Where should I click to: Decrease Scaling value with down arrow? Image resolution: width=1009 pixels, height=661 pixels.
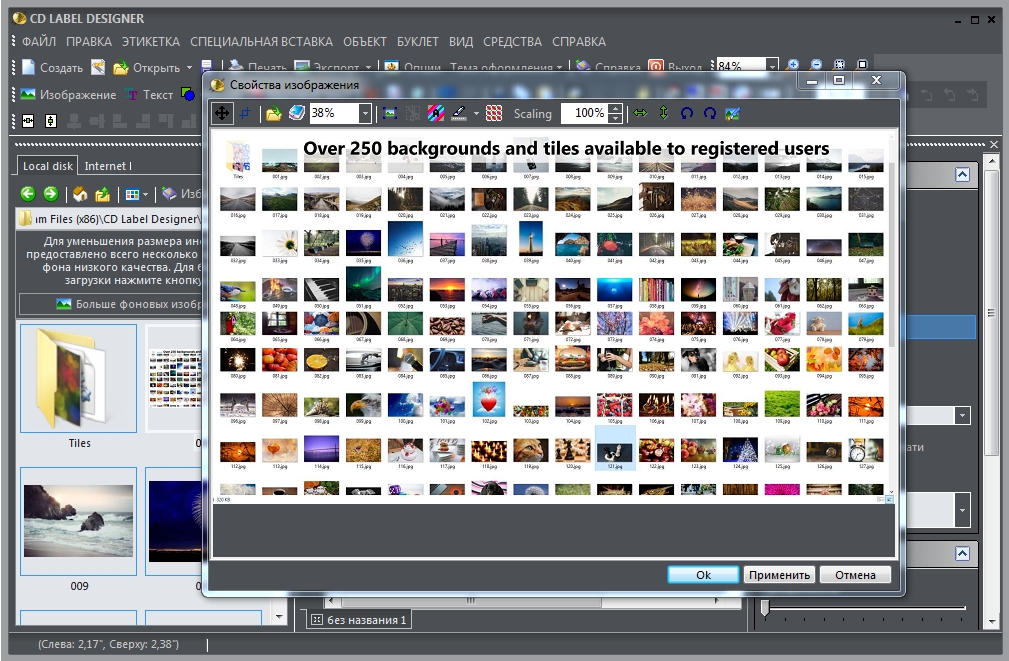(616, 118)
